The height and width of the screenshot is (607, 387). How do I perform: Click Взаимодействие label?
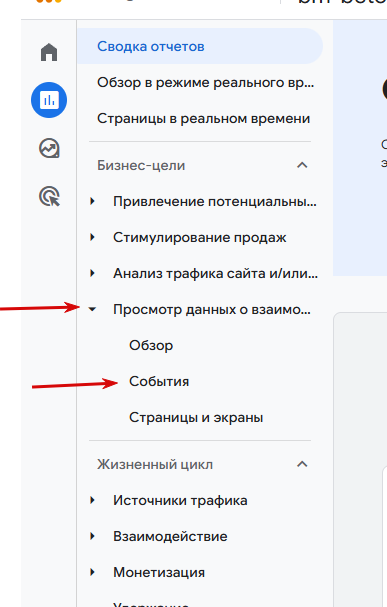pyautogui.click(x=170, y=536)
